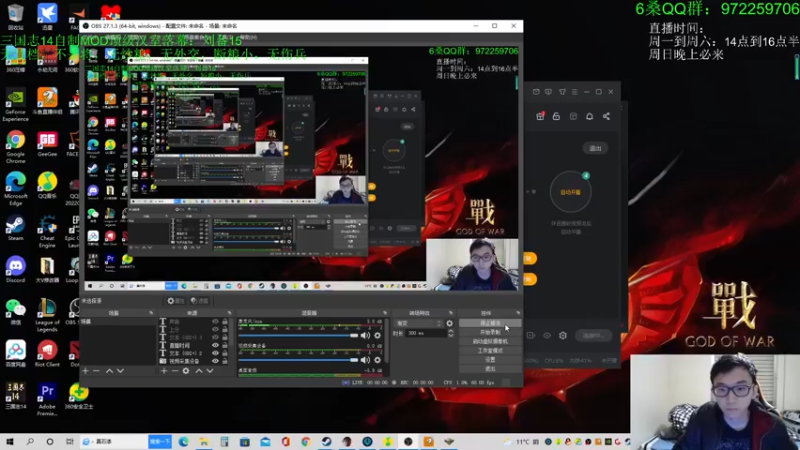Pop out the 控件 dock panel
Screen dimensions: 800x450
[518, 313]
